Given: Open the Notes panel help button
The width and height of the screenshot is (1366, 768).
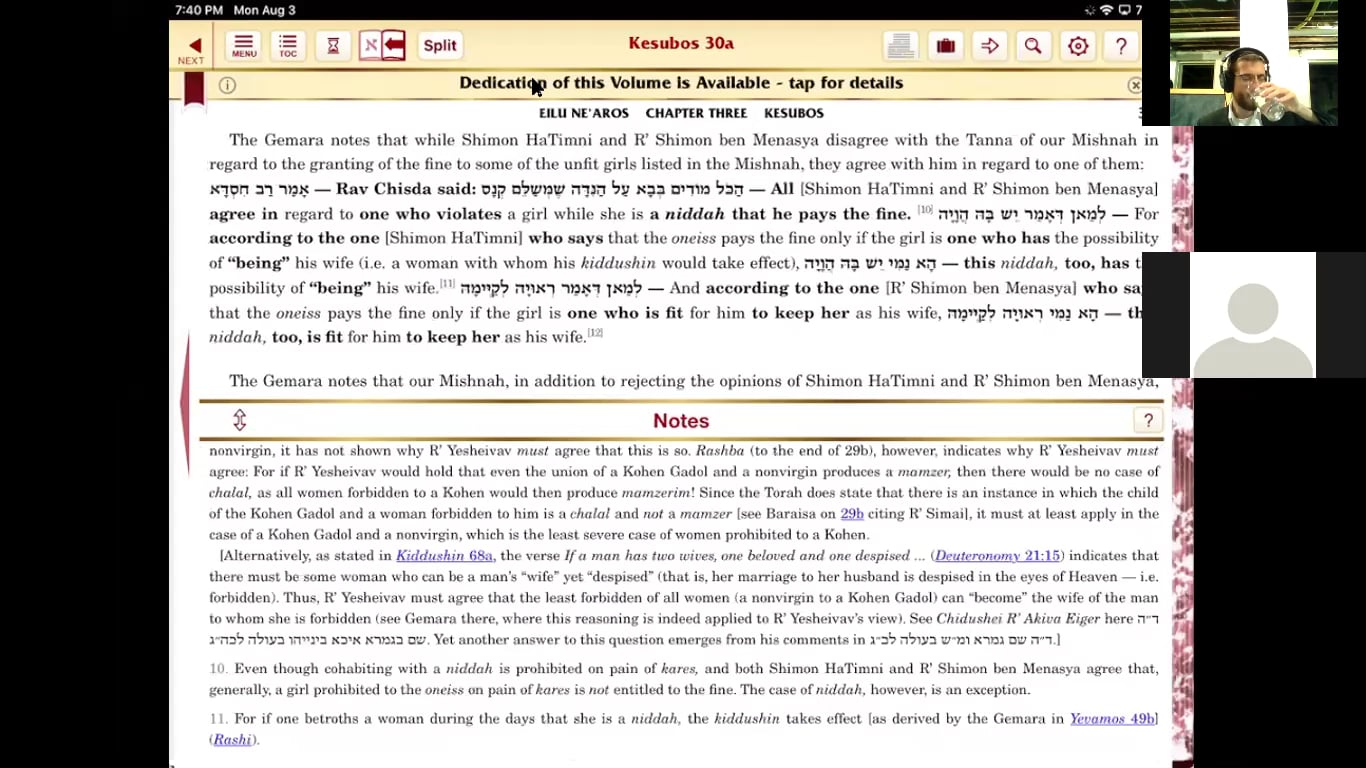Looking at the screenshot, I should (1148, 420).
